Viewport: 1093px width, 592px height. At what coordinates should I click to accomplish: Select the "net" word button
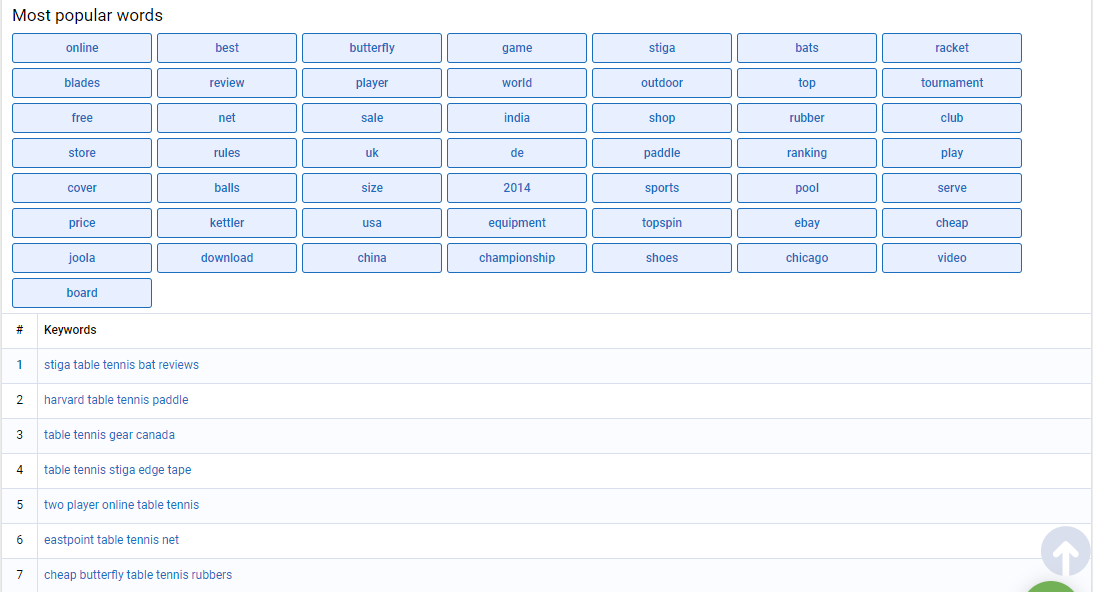click(x=227, y=118)
